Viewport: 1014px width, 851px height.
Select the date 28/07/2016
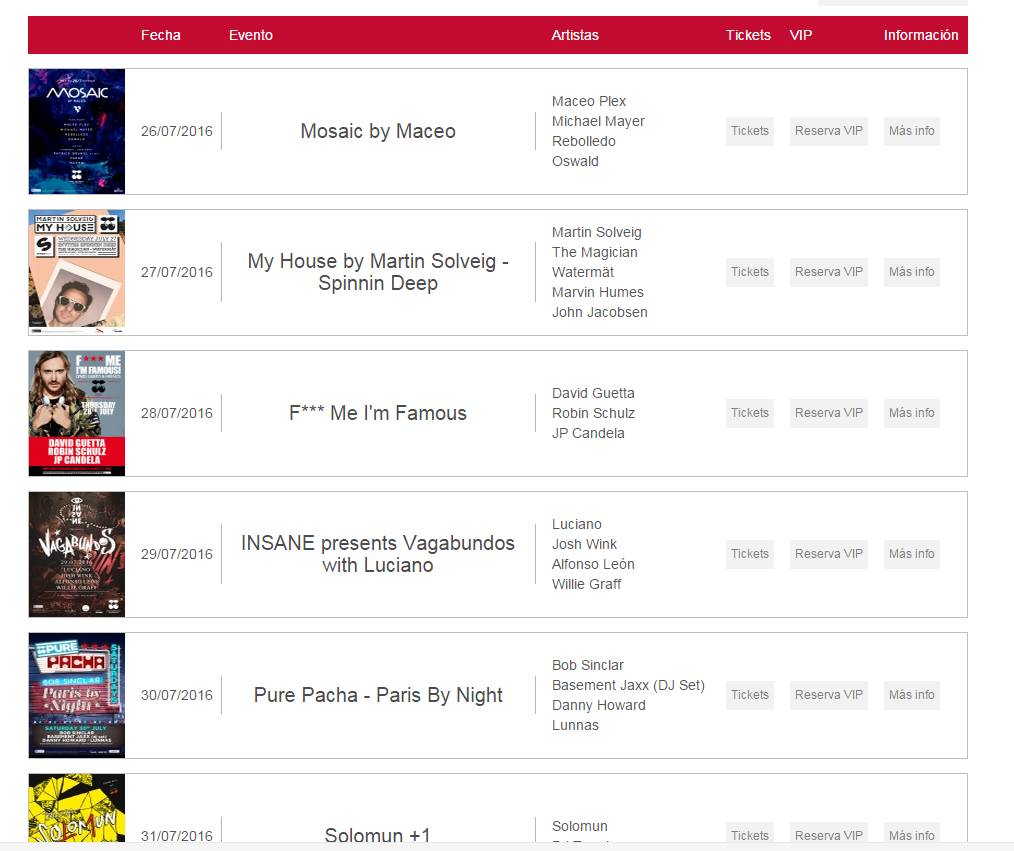(177, 413)
